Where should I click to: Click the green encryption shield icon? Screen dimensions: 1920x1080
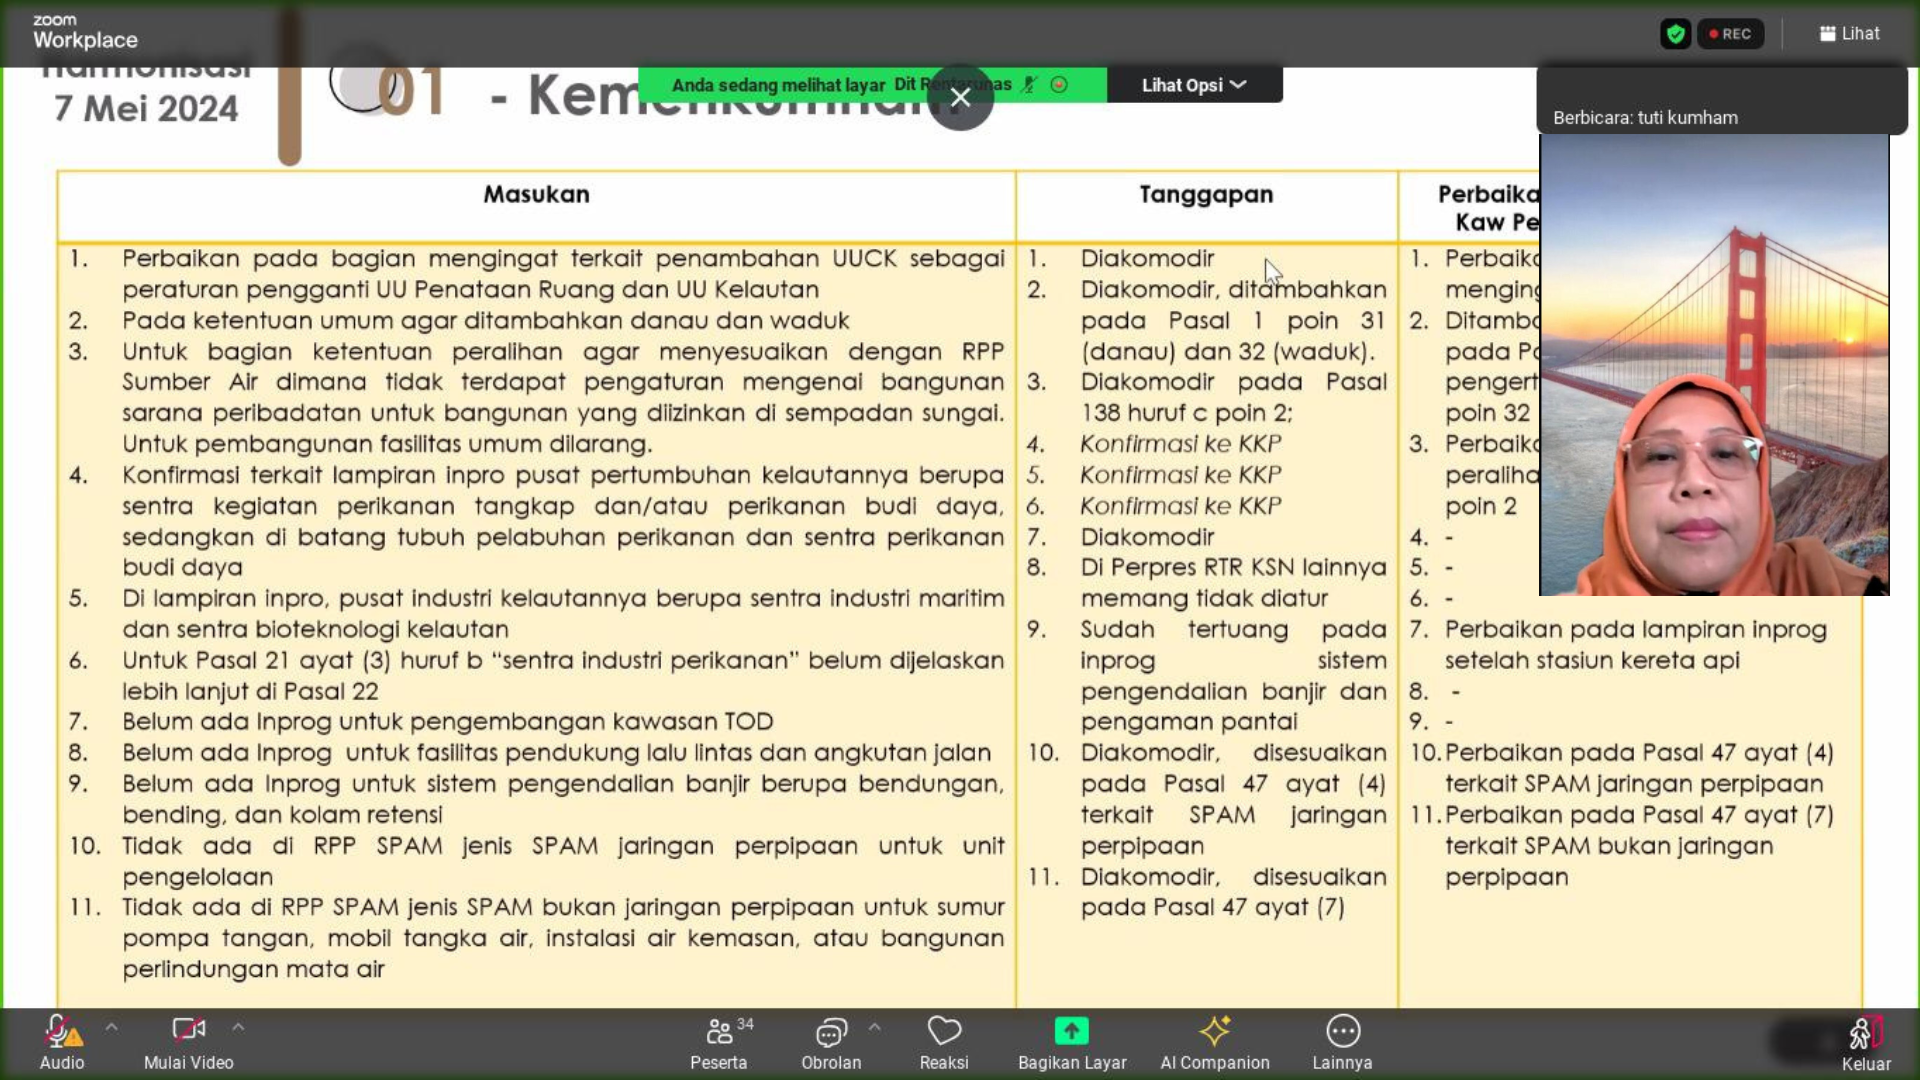point(1675,33)
